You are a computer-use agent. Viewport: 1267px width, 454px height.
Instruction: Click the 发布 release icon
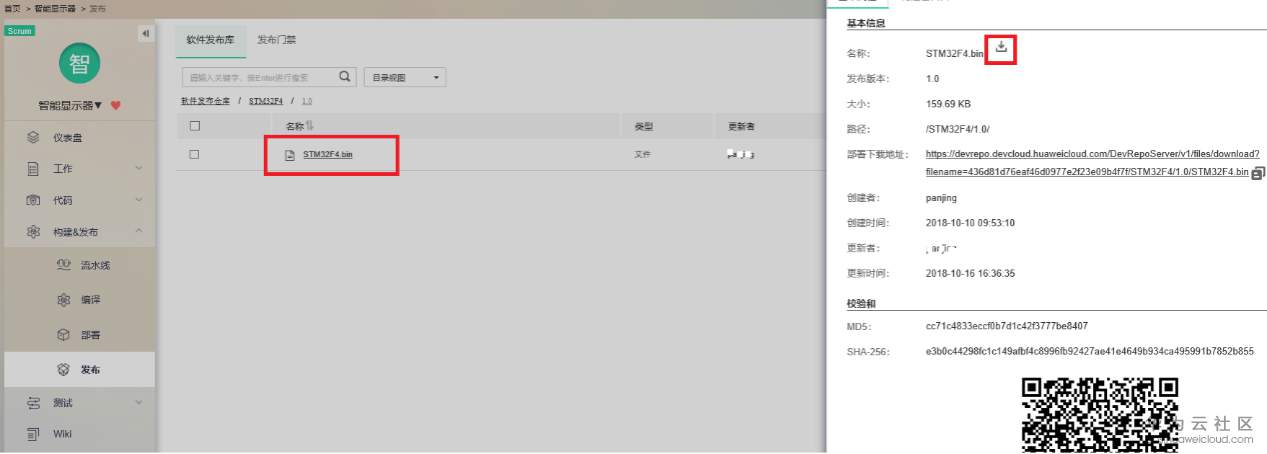[x=63, y=369]
